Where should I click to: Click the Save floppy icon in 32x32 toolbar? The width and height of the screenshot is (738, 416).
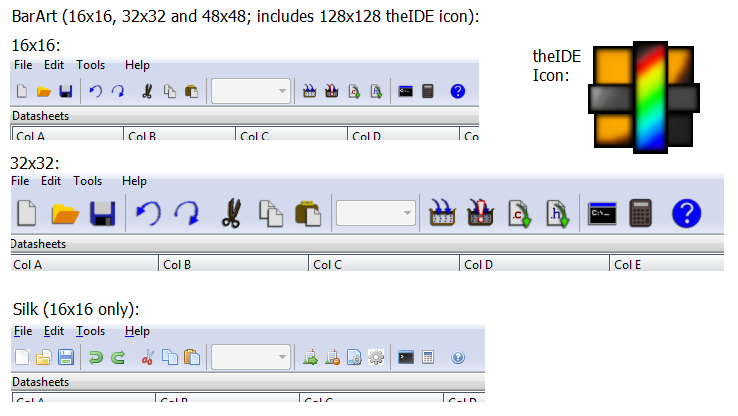101,213
